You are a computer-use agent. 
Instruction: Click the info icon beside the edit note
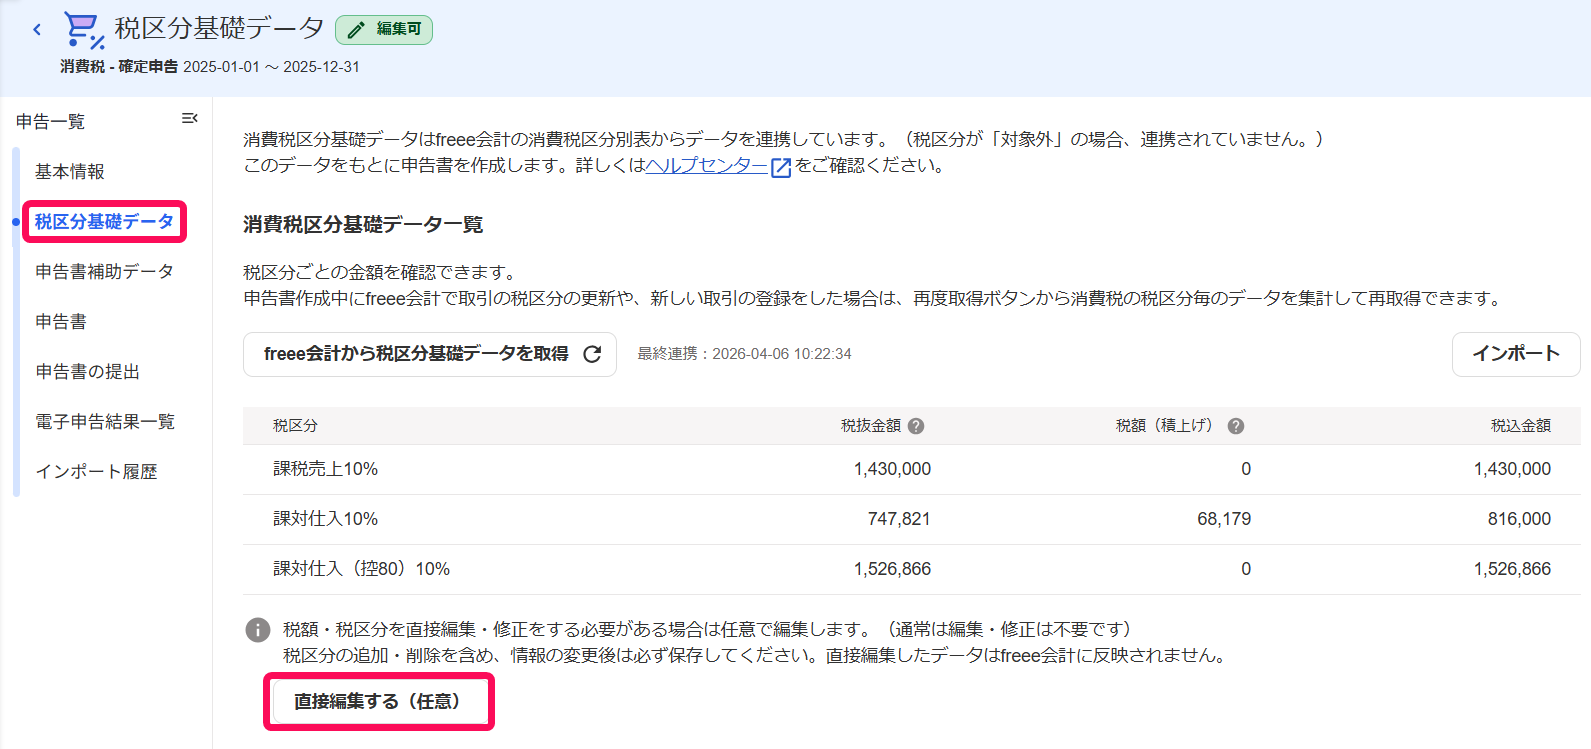258,630
